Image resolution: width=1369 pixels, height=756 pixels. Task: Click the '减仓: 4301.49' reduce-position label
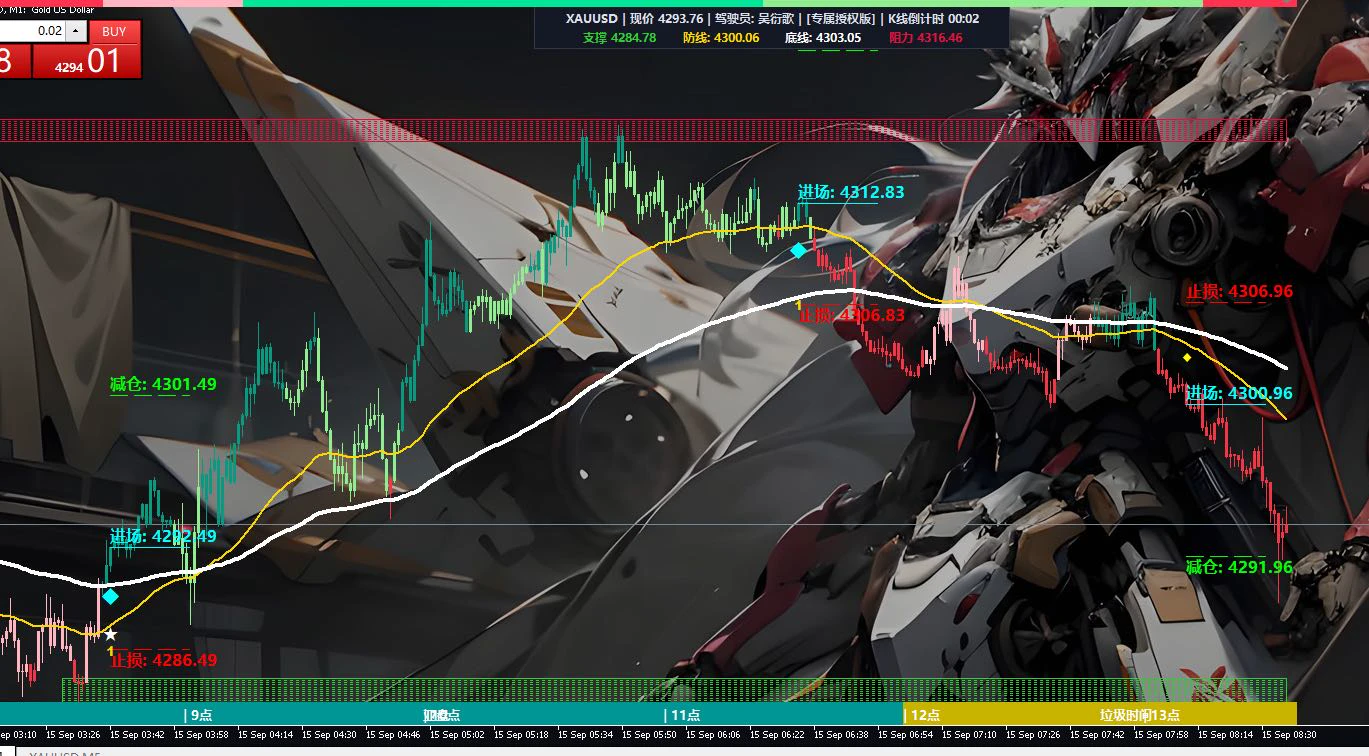tap(163, 383)
